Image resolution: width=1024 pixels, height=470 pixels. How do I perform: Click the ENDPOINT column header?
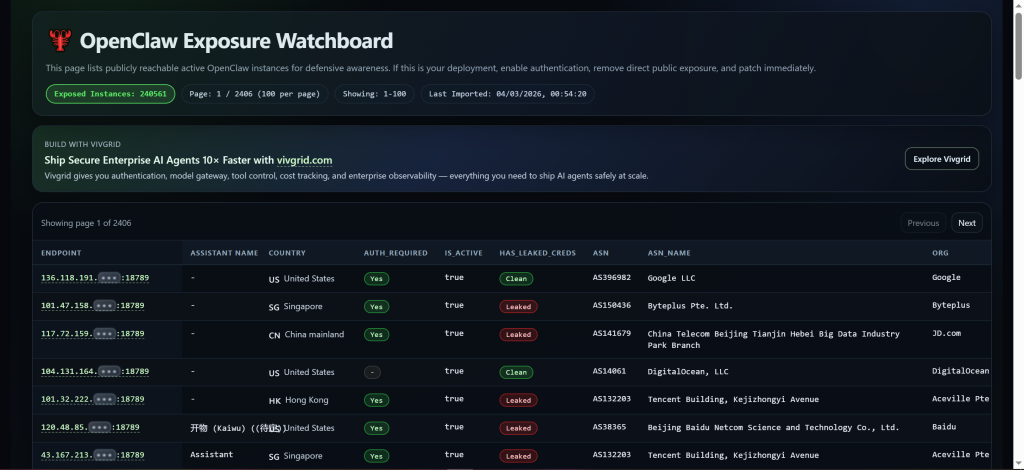coord(61,253)
